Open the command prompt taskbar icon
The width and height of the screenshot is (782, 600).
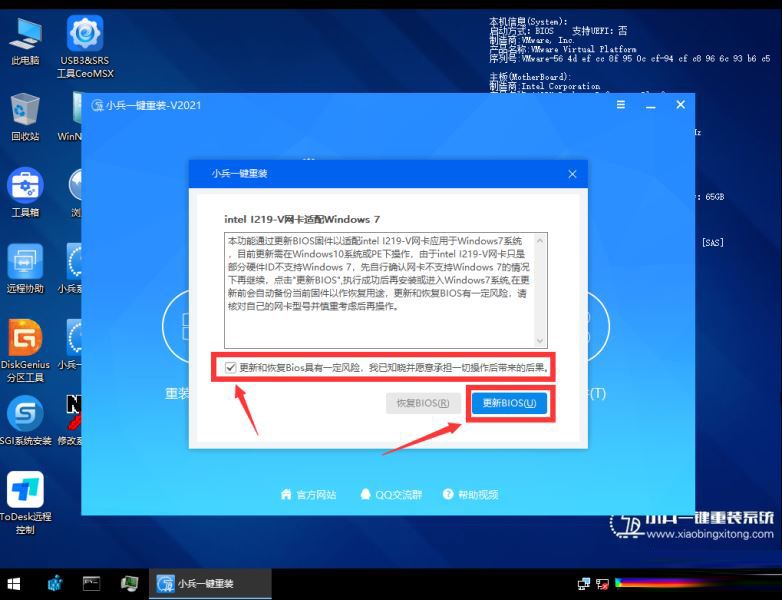(x=91, y=584)
